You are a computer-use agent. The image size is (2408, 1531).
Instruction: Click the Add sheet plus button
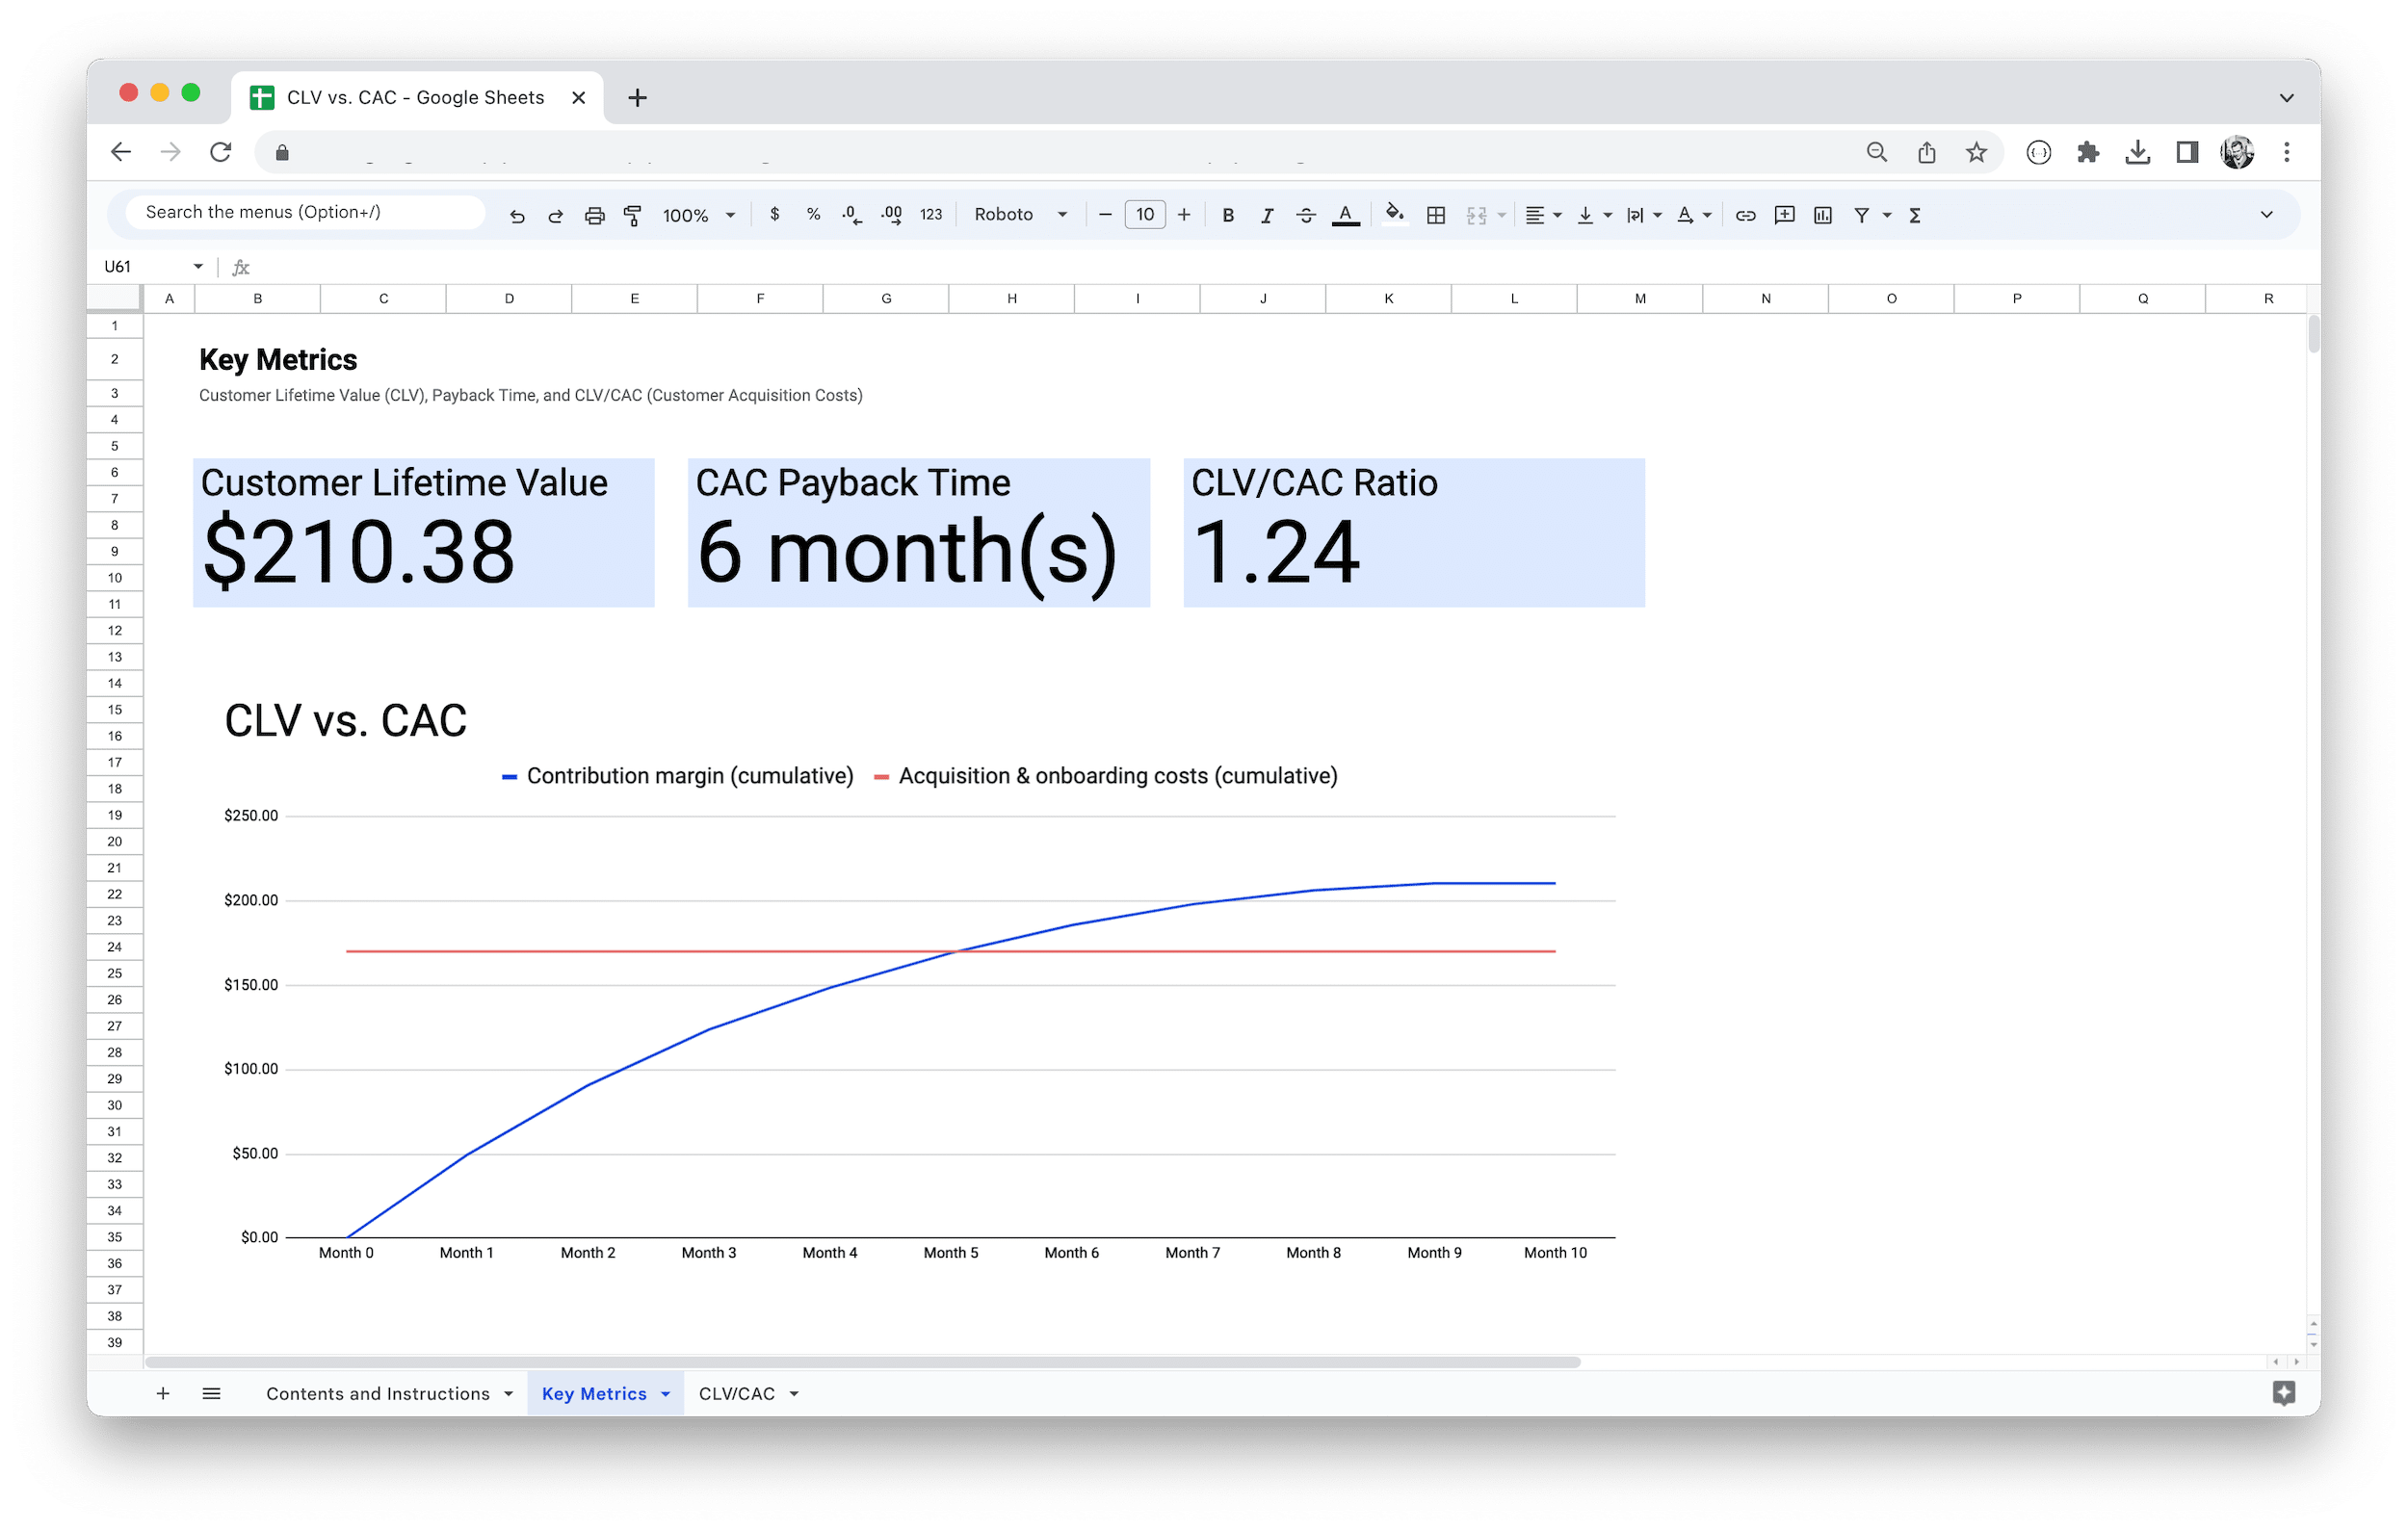(x=163, y=1393)
